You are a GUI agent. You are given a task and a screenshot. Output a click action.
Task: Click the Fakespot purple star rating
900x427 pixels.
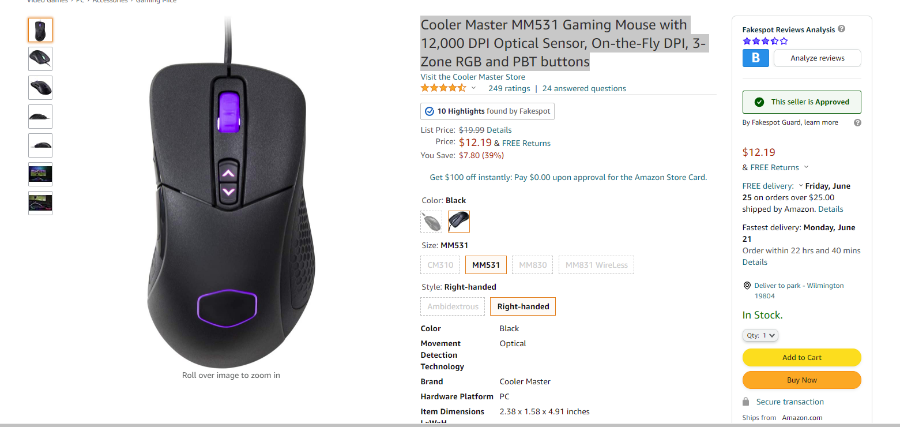765,41
